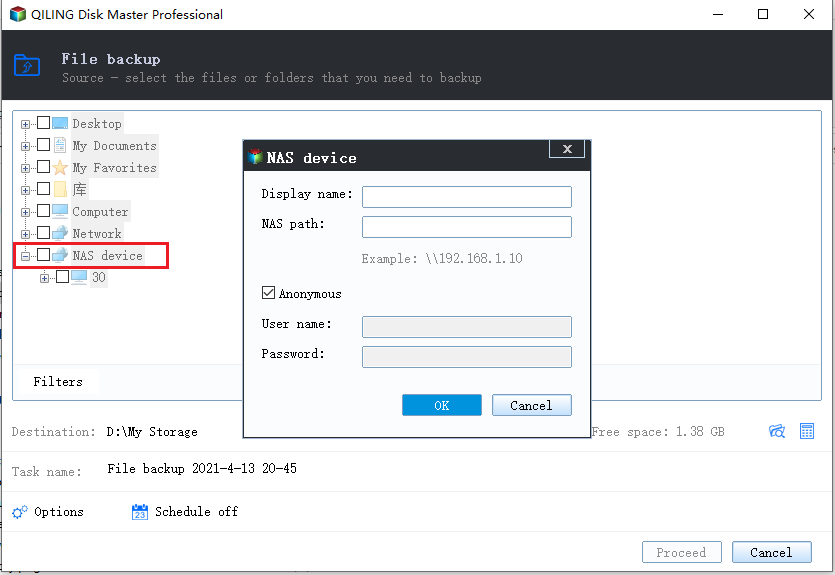Click Cancel in the NAS device dialog
This screenshot has height=575, width=835.
click(x=531, y=405)
